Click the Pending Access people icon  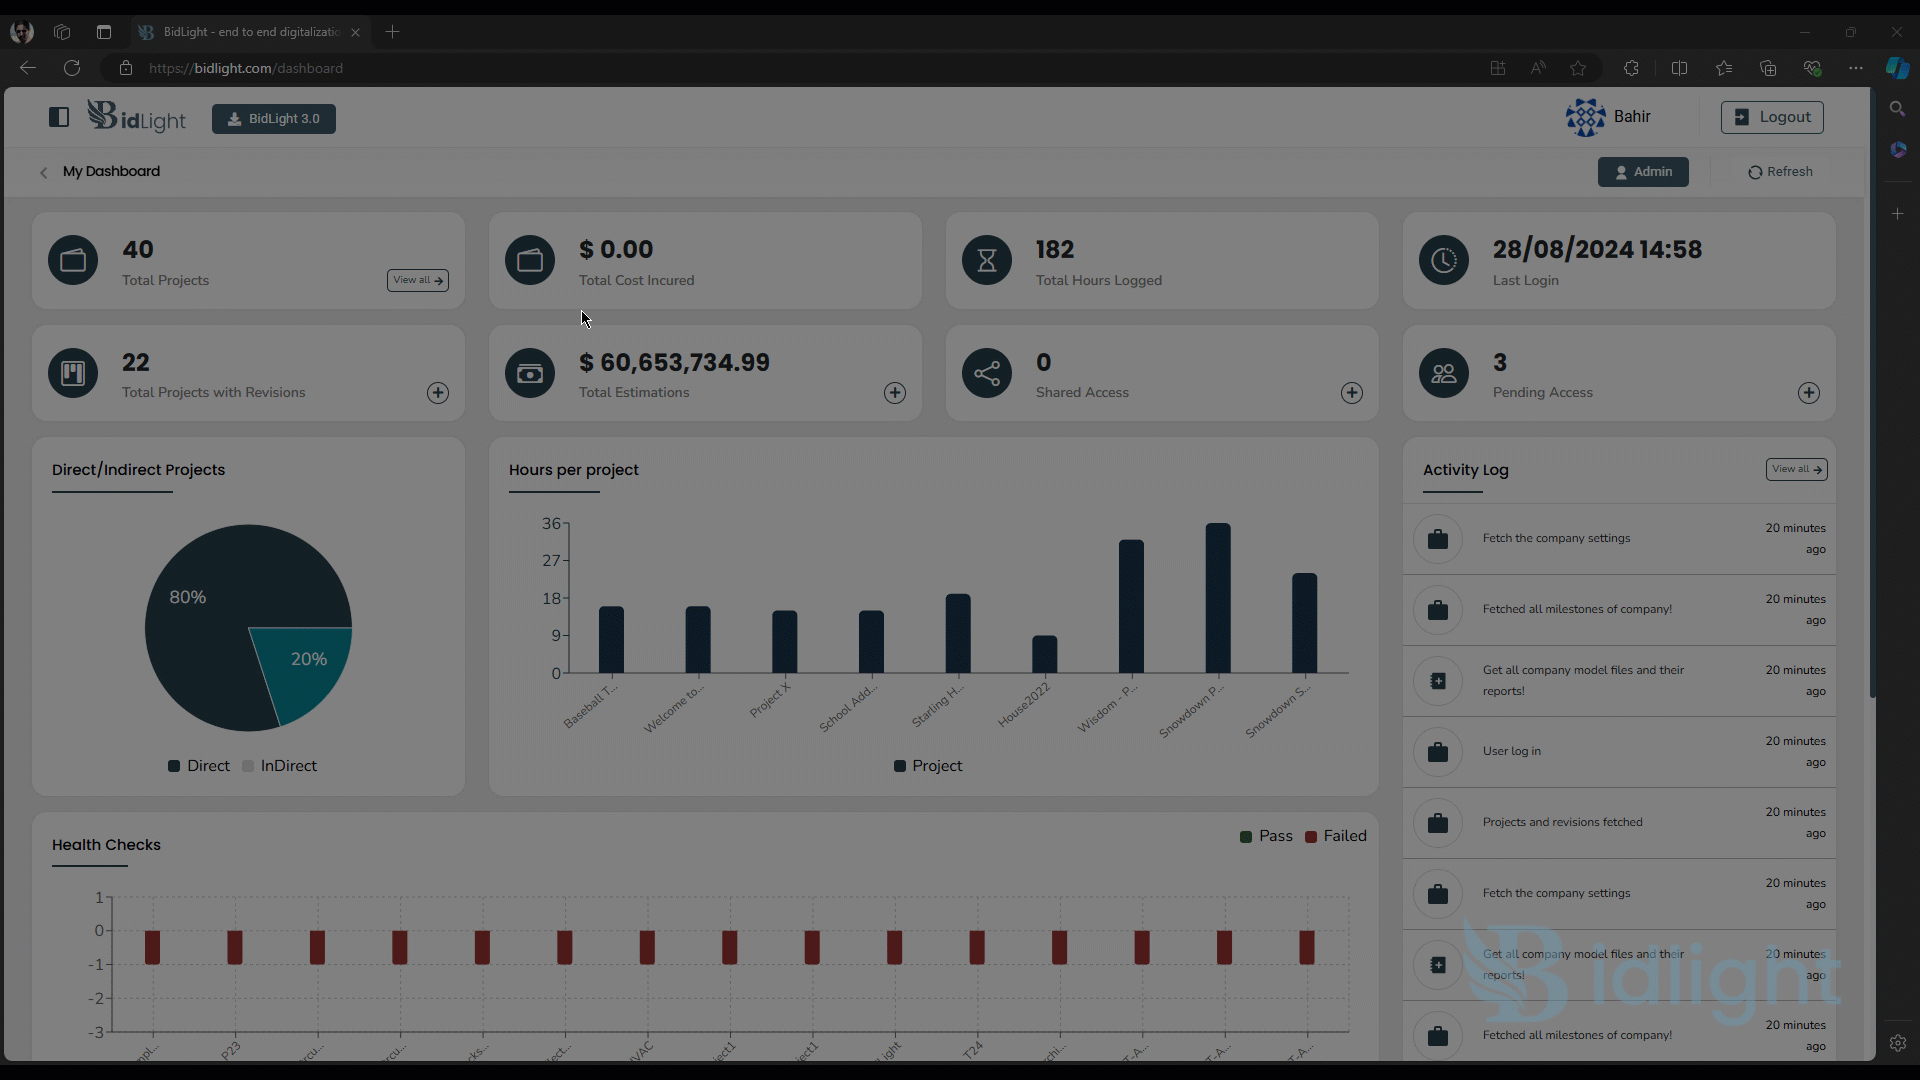(x=1443, y=372)
